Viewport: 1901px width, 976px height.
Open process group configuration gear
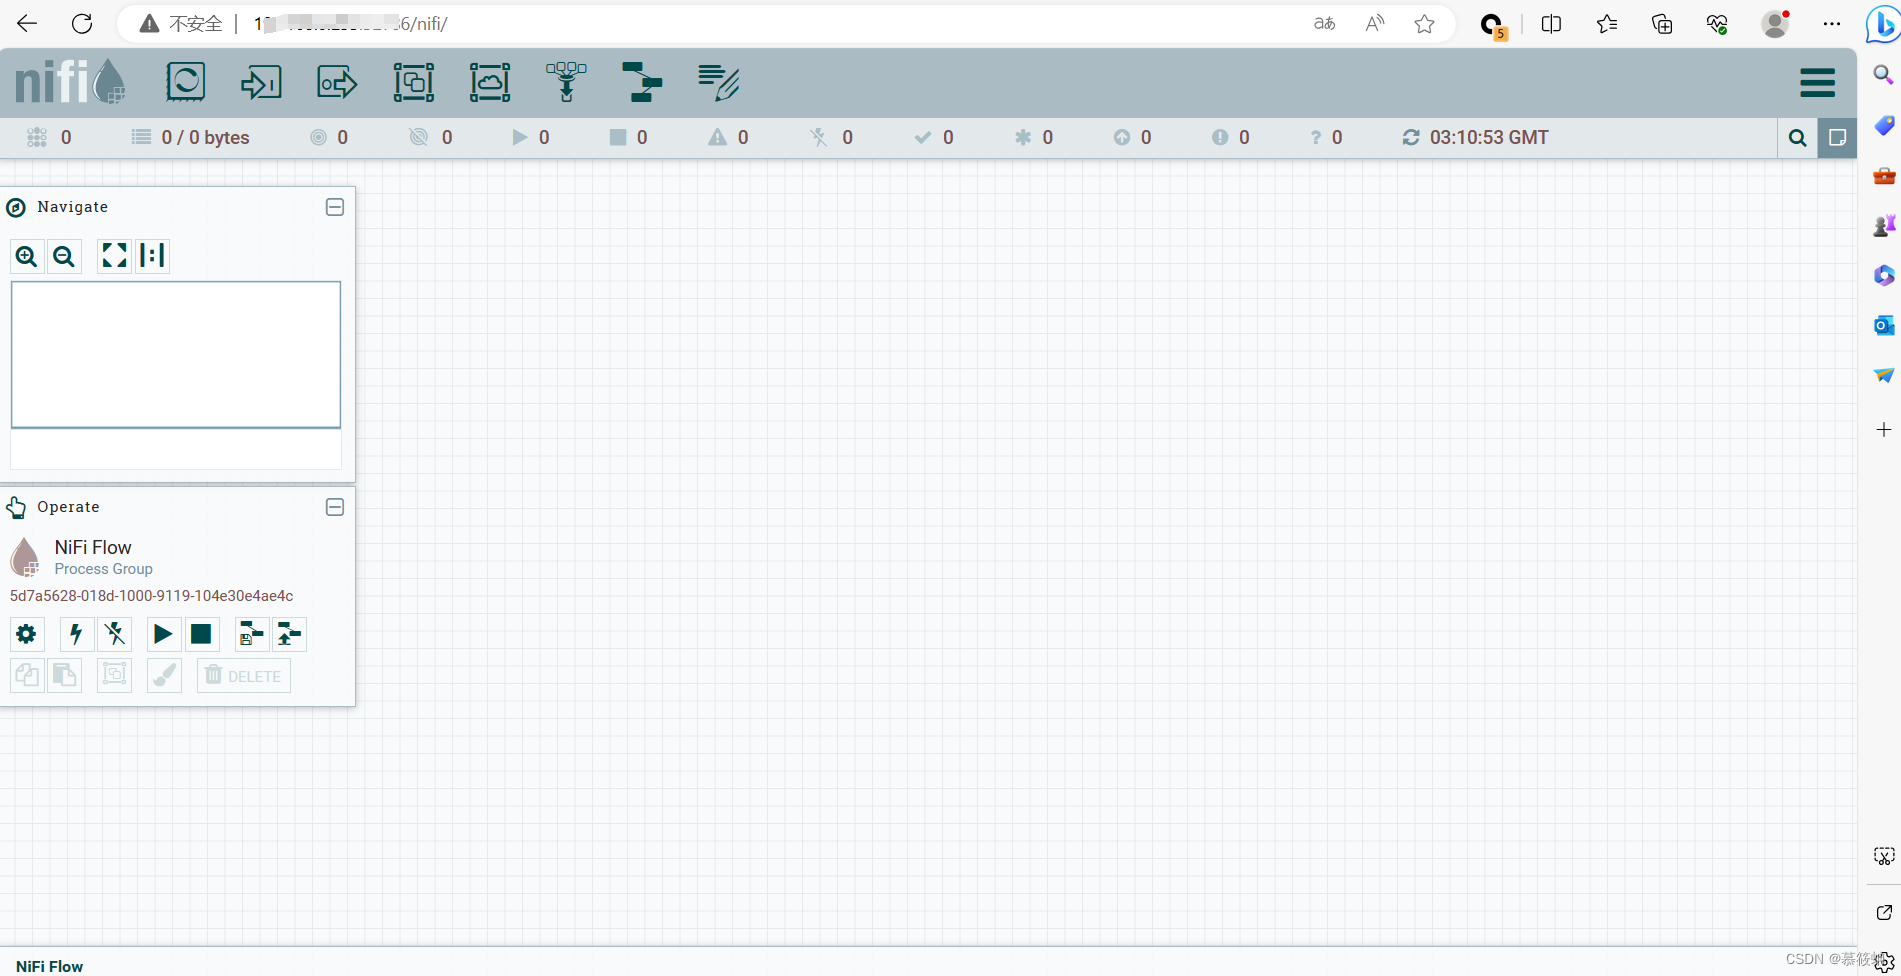click(27, 634)
